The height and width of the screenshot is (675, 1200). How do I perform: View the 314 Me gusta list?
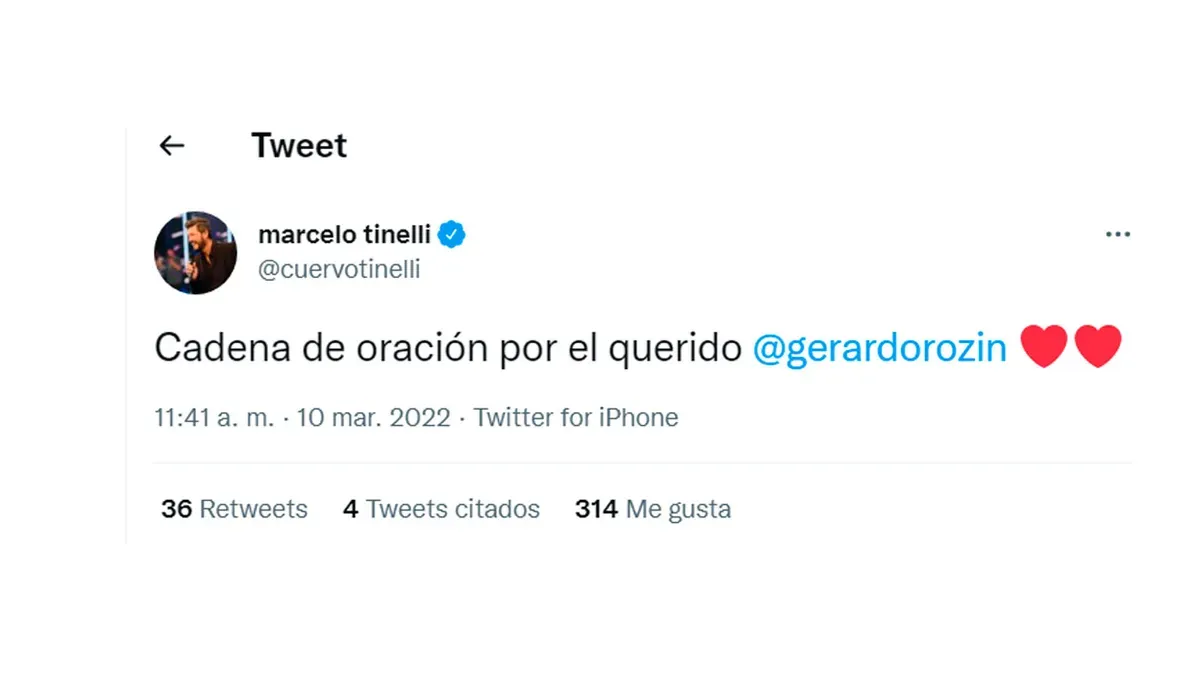pos(652,509)
